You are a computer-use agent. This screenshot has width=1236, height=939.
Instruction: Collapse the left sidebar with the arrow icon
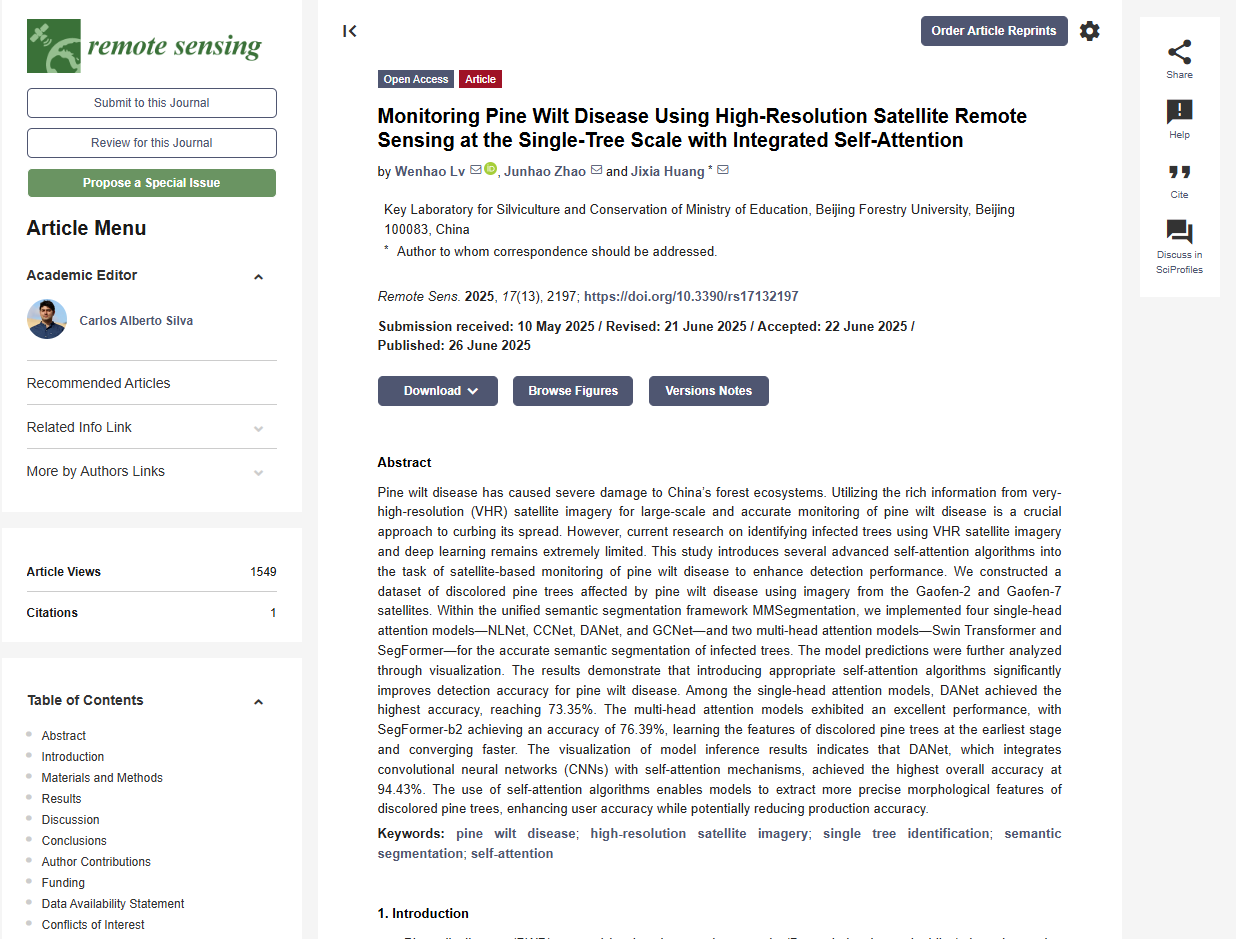[349, 31]
